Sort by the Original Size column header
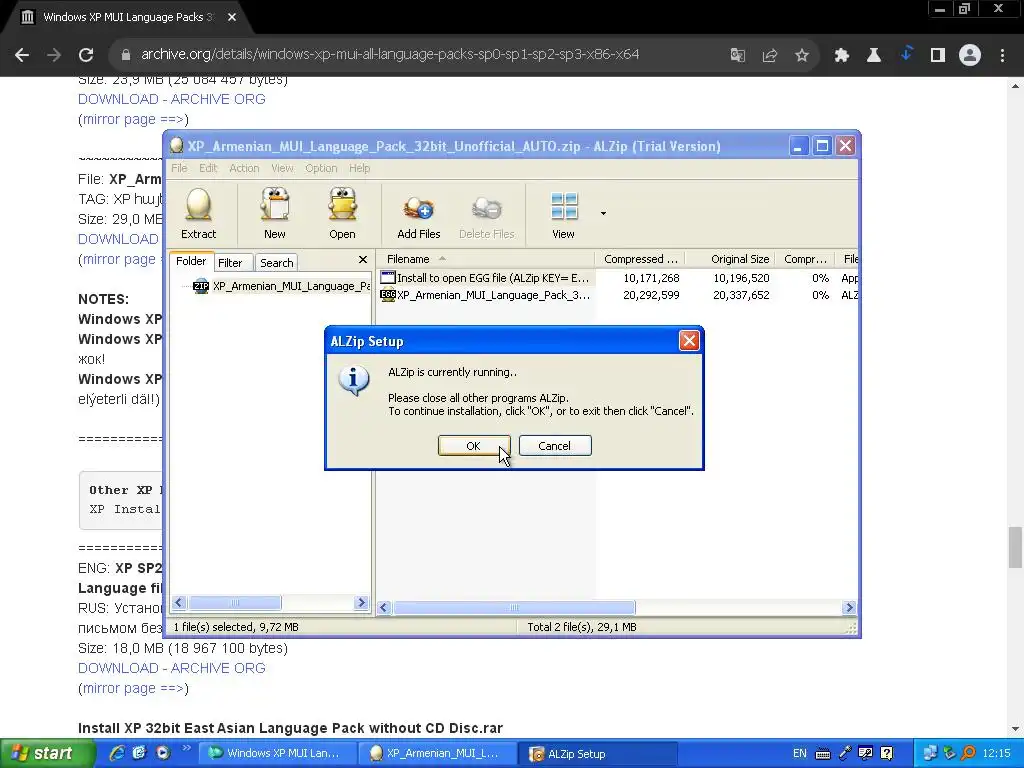The width and height of the screenshot is (1024, 768). pyautogui.click(x=731, y=259)
